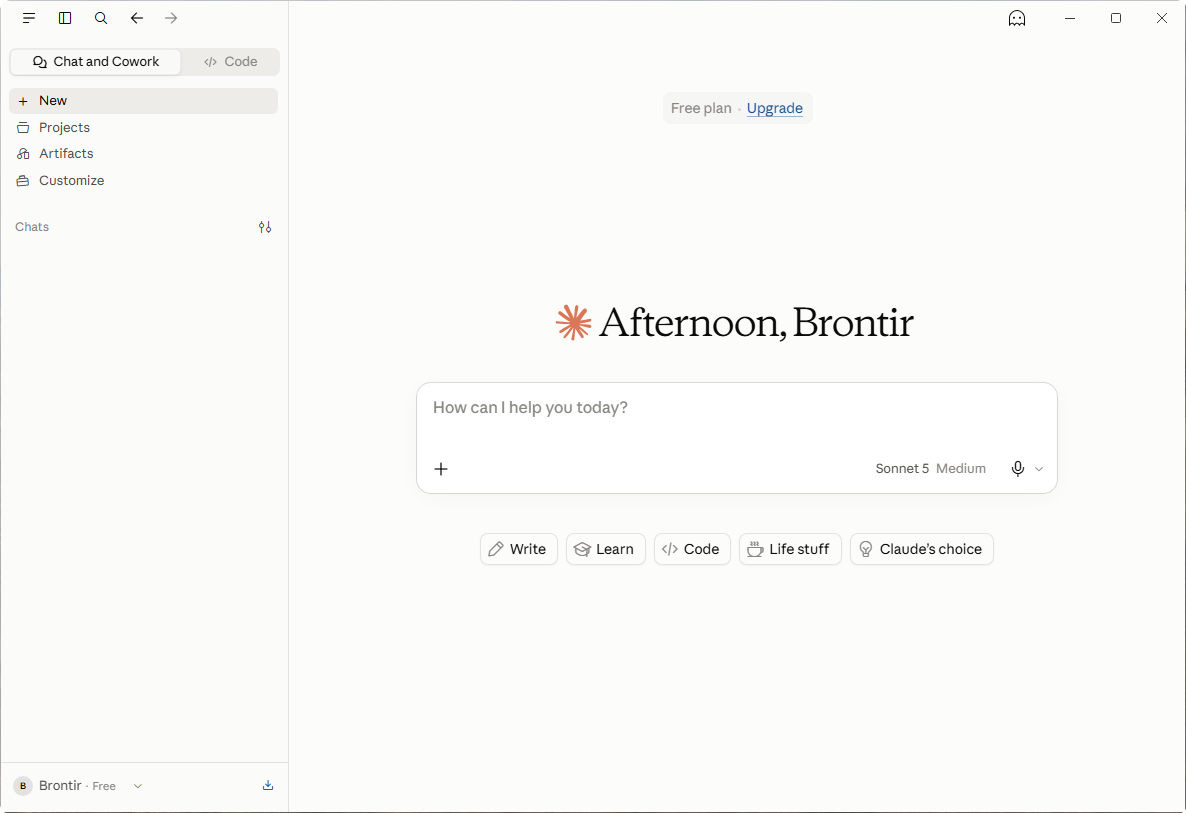Image resolution: width=1186 pixels, height=813 pixels.
Task: Go forward with the right arrow
Action: (172, 18)
